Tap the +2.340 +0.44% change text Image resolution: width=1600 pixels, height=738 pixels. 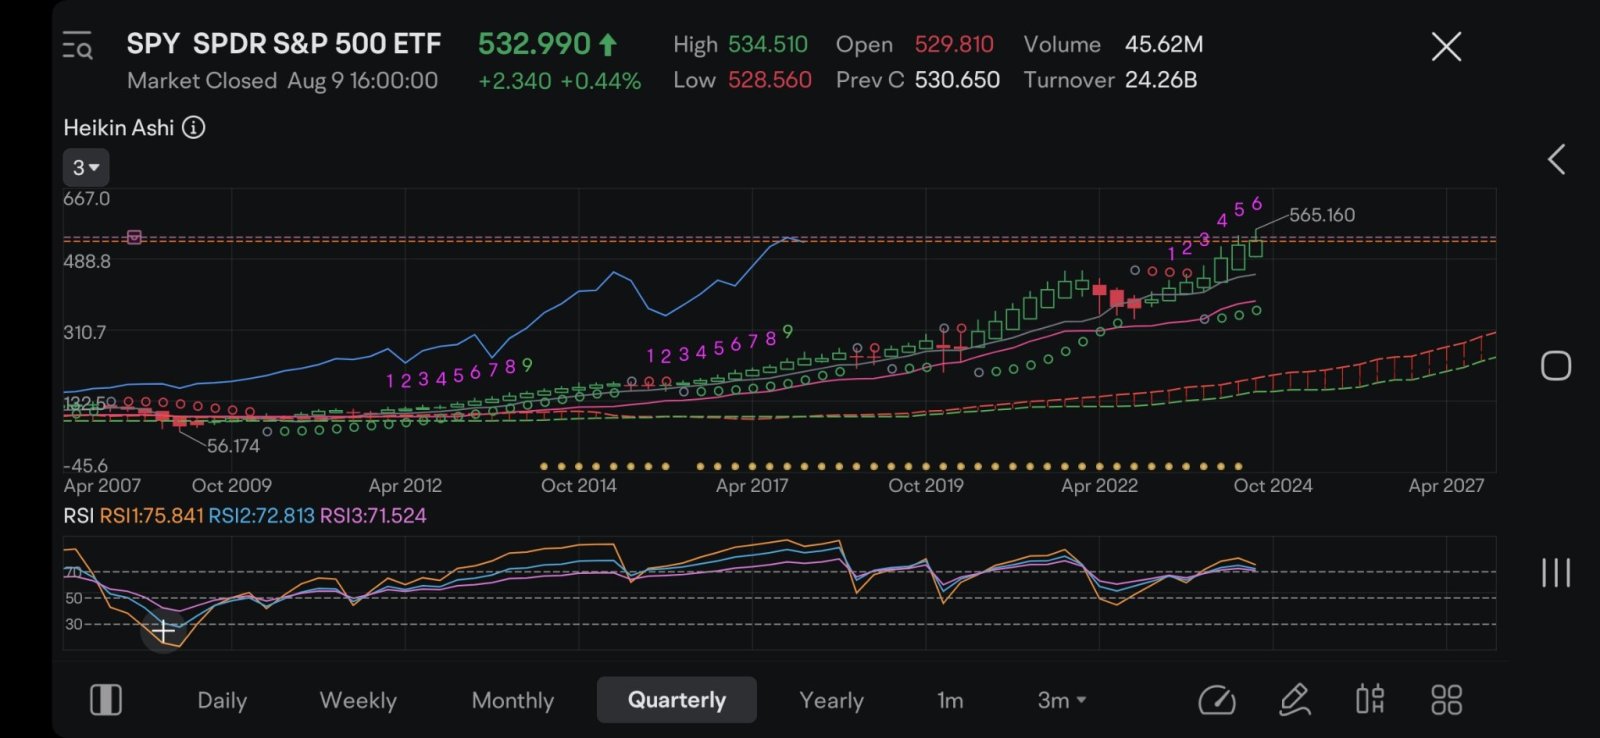(x=559, y=81)
